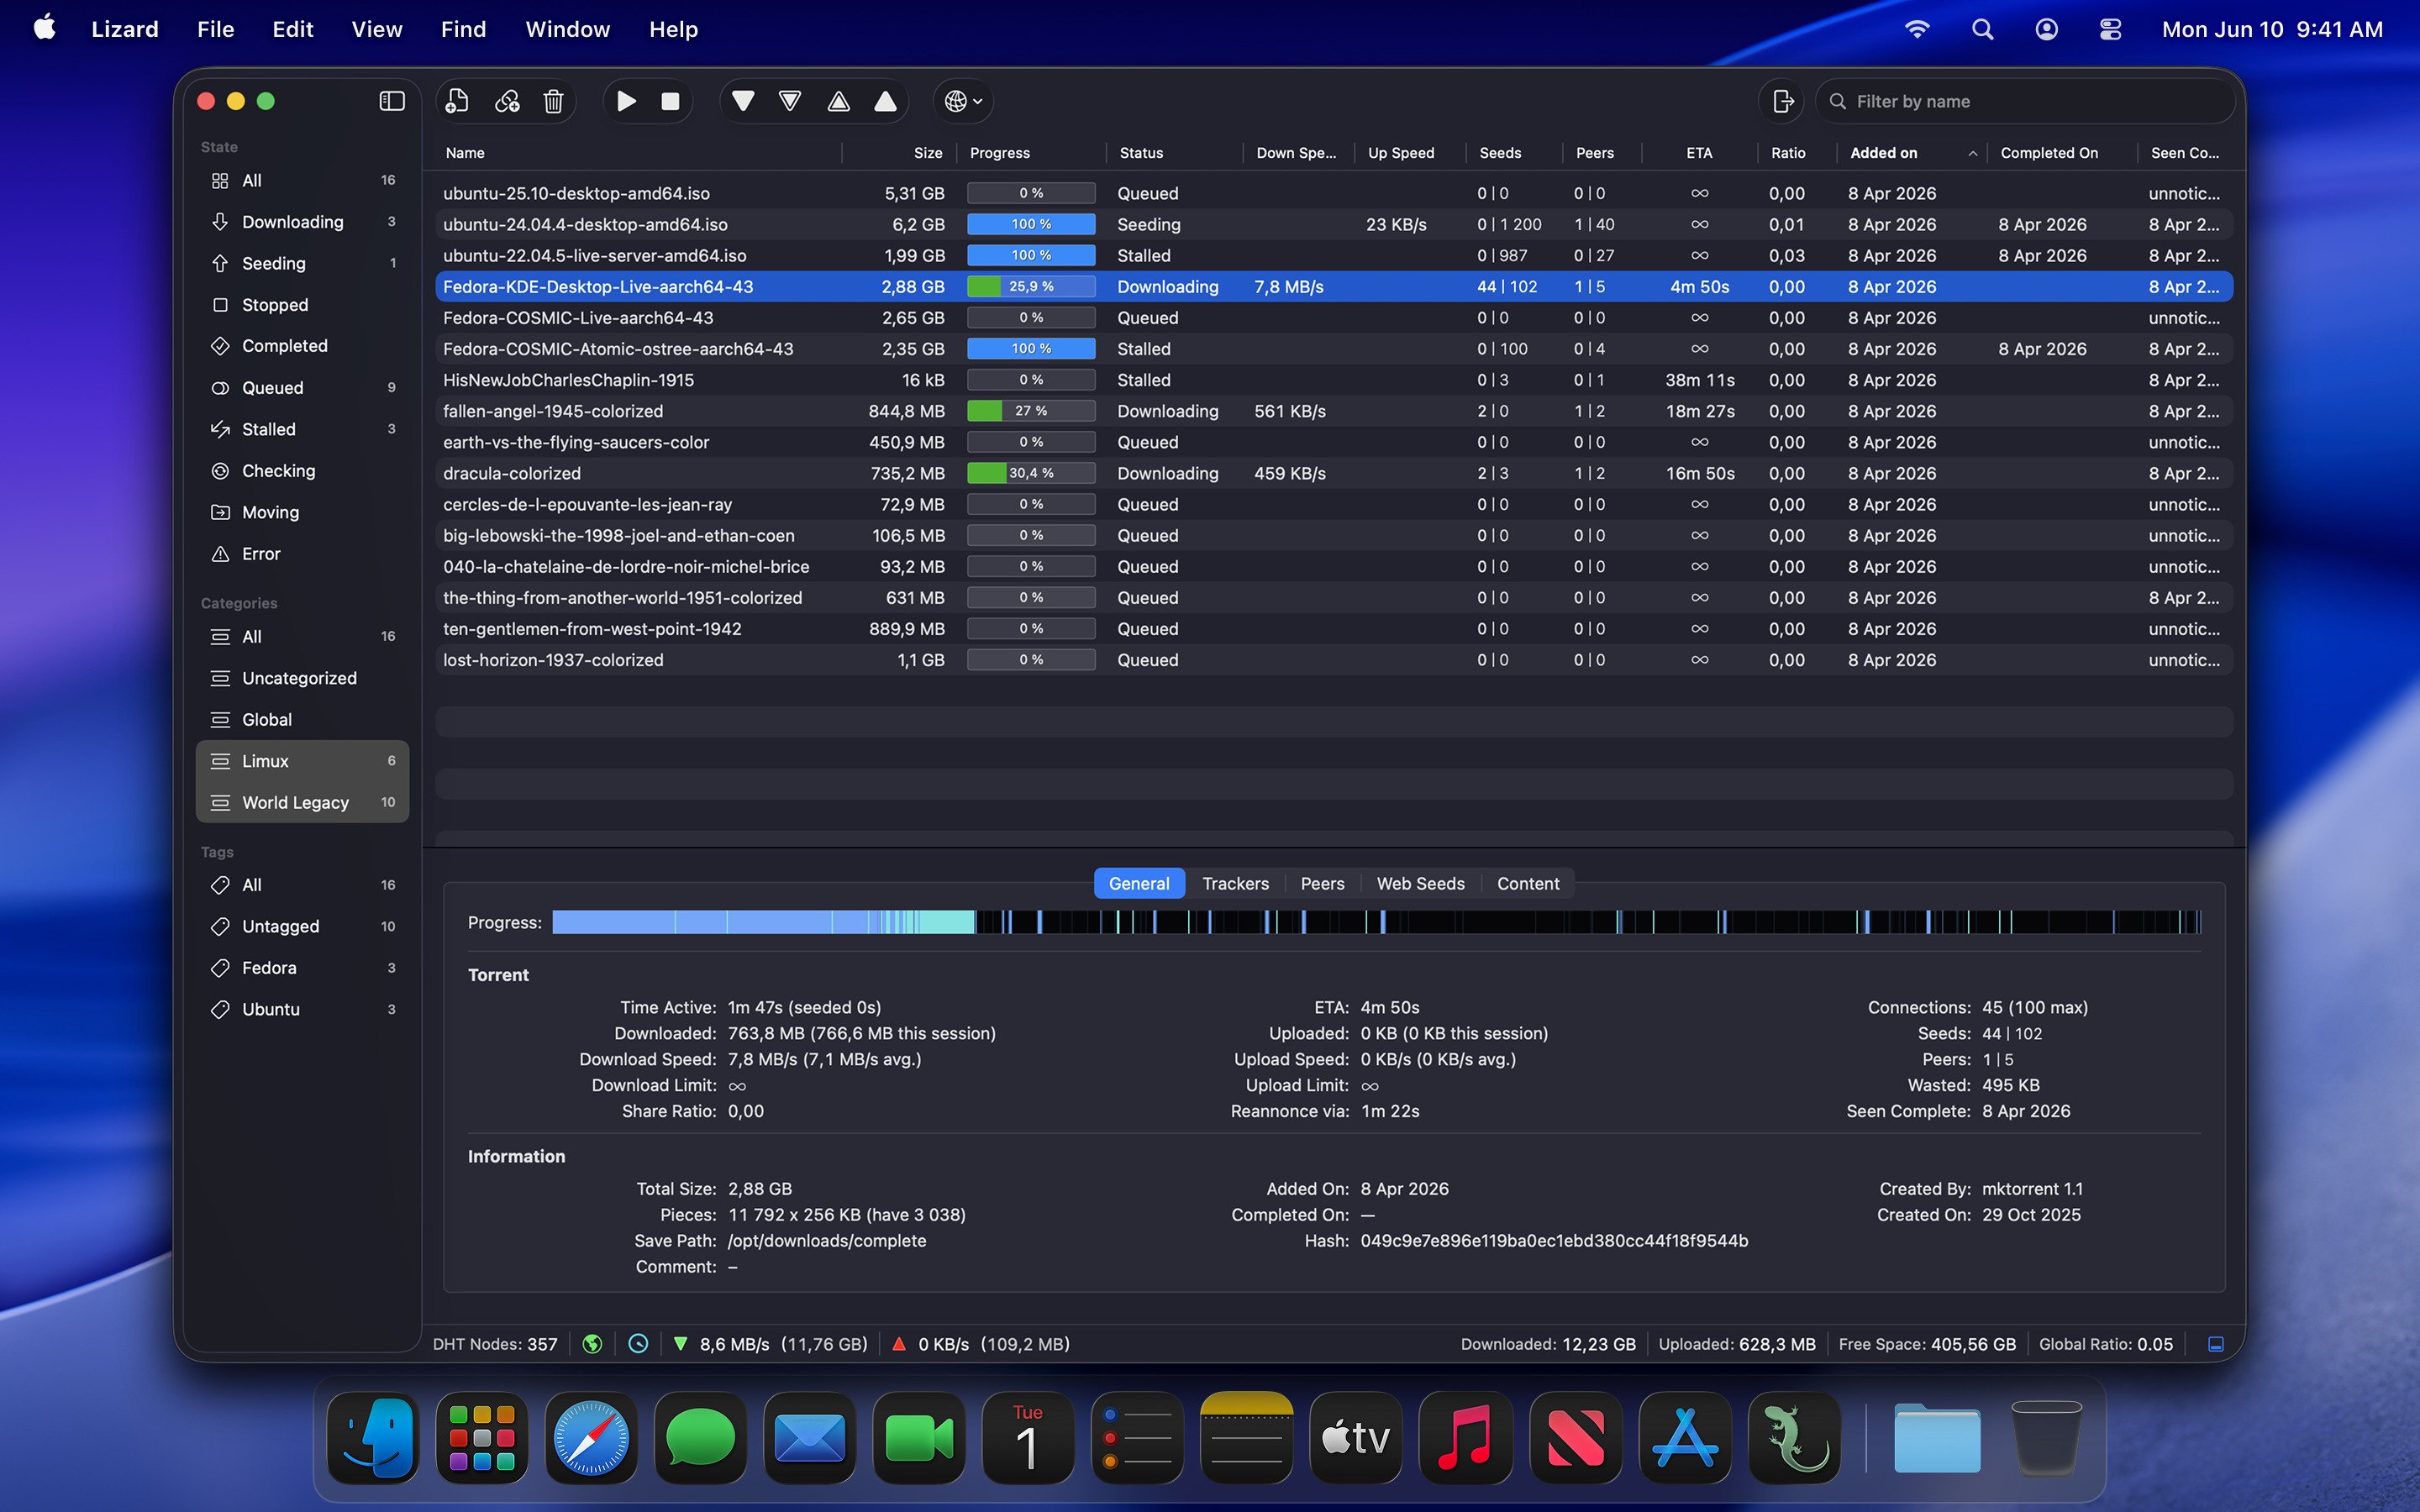Open the globe dropdown in toolbar

(x=963, y=101)
